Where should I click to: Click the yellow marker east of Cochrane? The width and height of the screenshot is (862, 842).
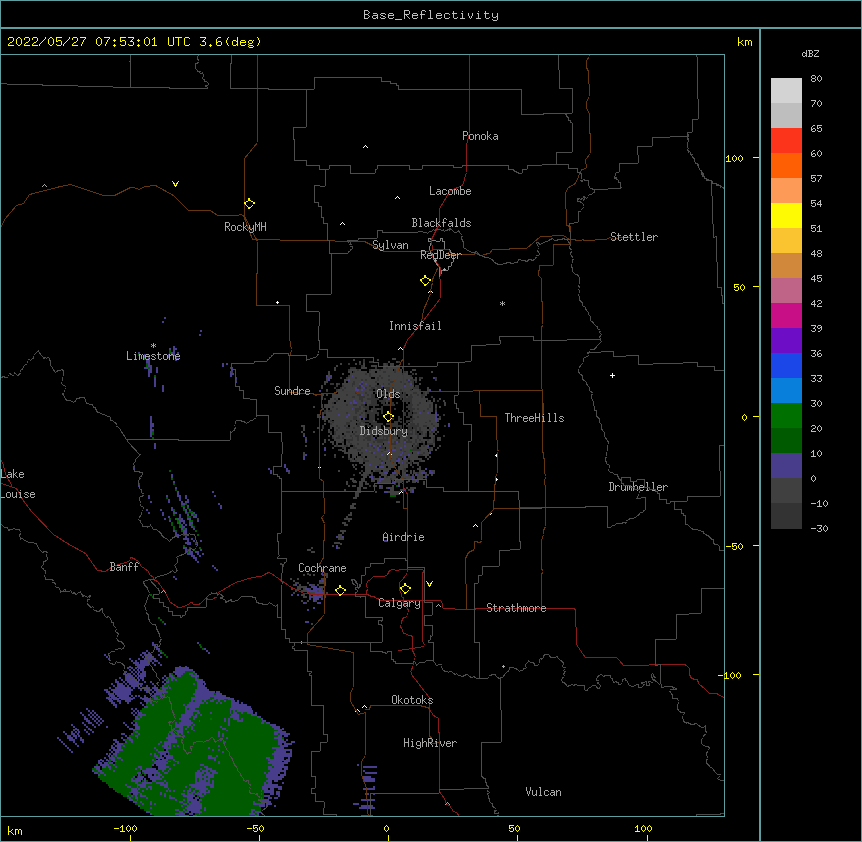340,590
